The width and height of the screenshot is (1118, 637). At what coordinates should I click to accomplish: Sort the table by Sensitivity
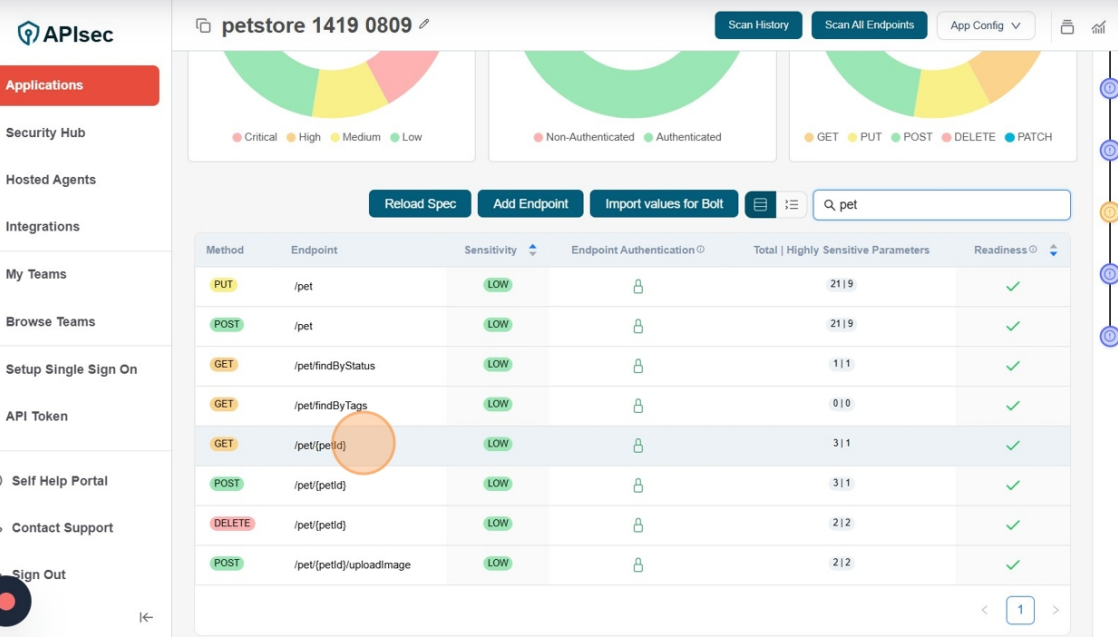[533, 250]
